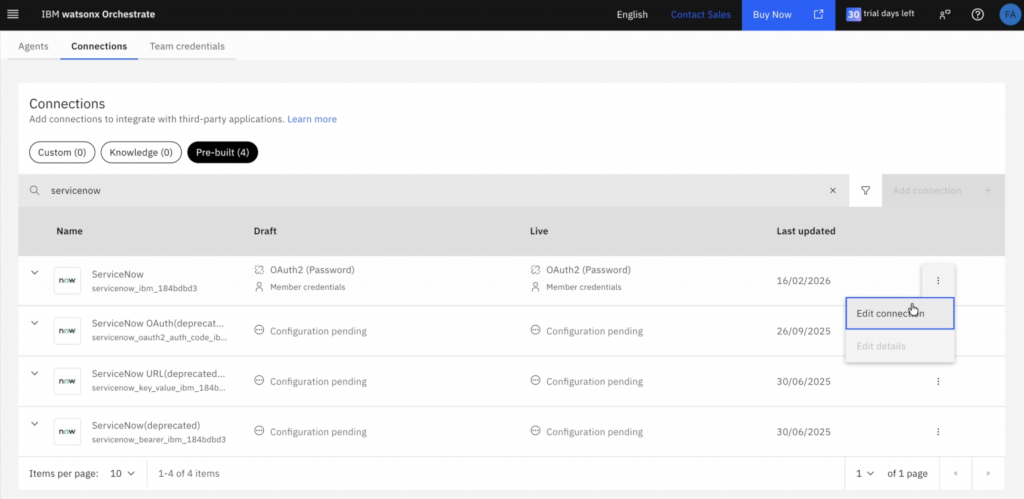Click the Buy Now external link icon
Screen dimensions: 1024x499
[x=818, y=14]
